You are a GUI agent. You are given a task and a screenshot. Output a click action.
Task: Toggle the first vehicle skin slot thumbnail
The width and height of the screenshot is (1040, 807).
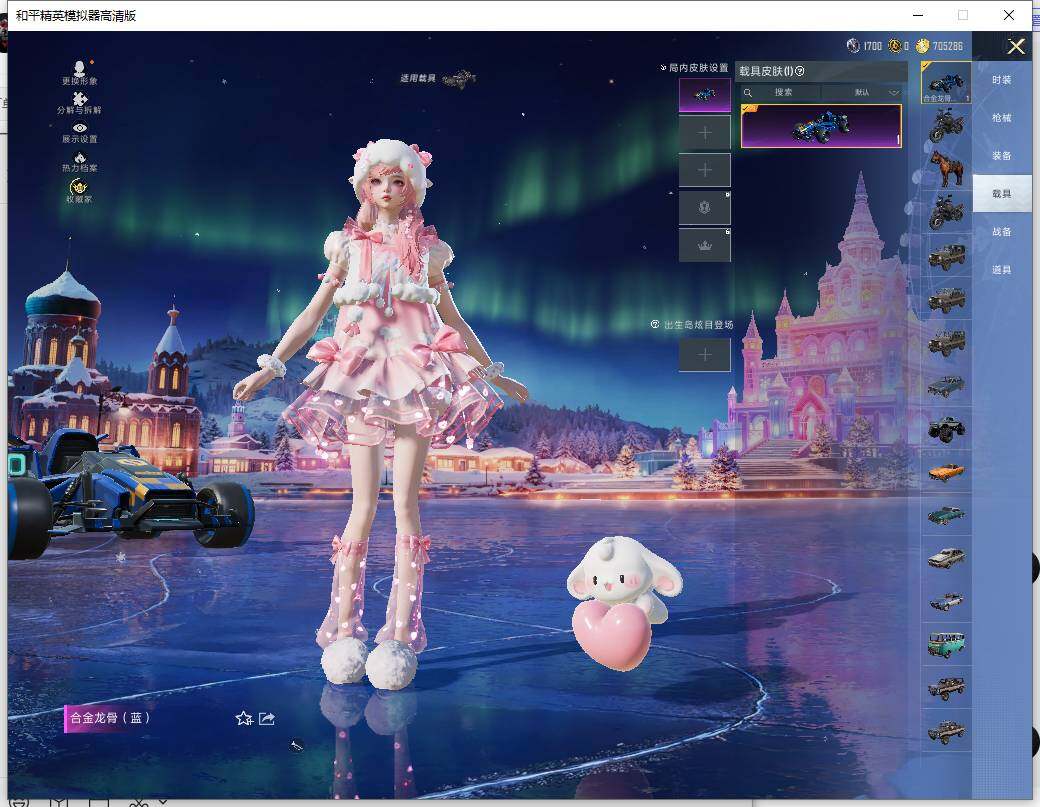(x=704, y=93)
